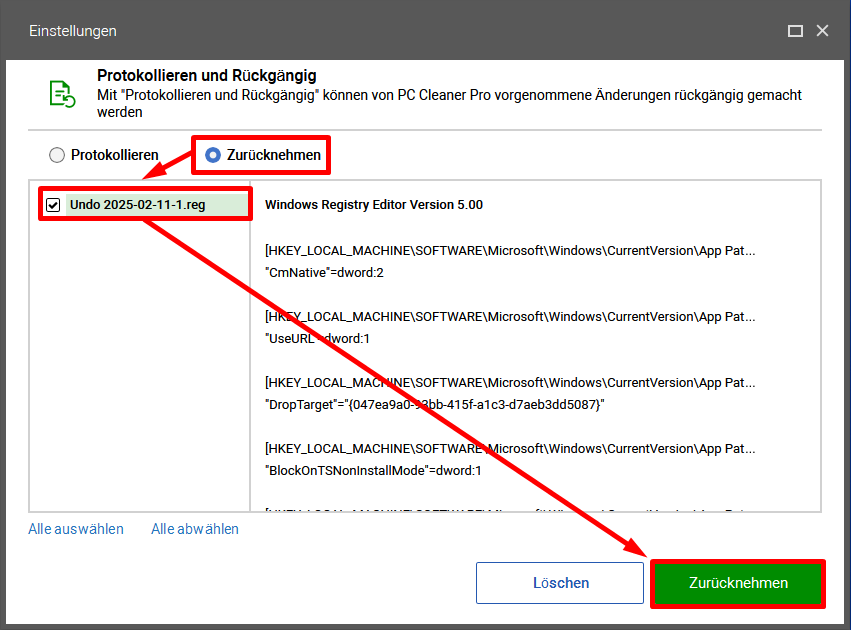Click the registry key path above "BlockOnTSNonInstallMode"
The width and height of the screenshot is (851, 630).
(510, 449)
